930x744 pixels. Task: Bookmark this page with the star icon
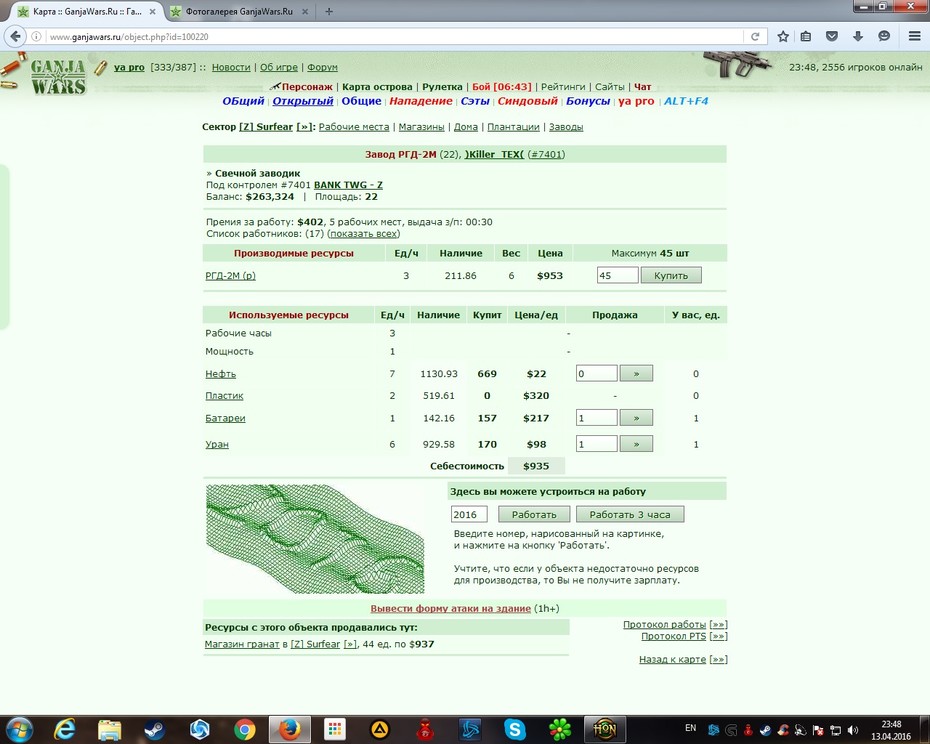click(x=783, y=36)
